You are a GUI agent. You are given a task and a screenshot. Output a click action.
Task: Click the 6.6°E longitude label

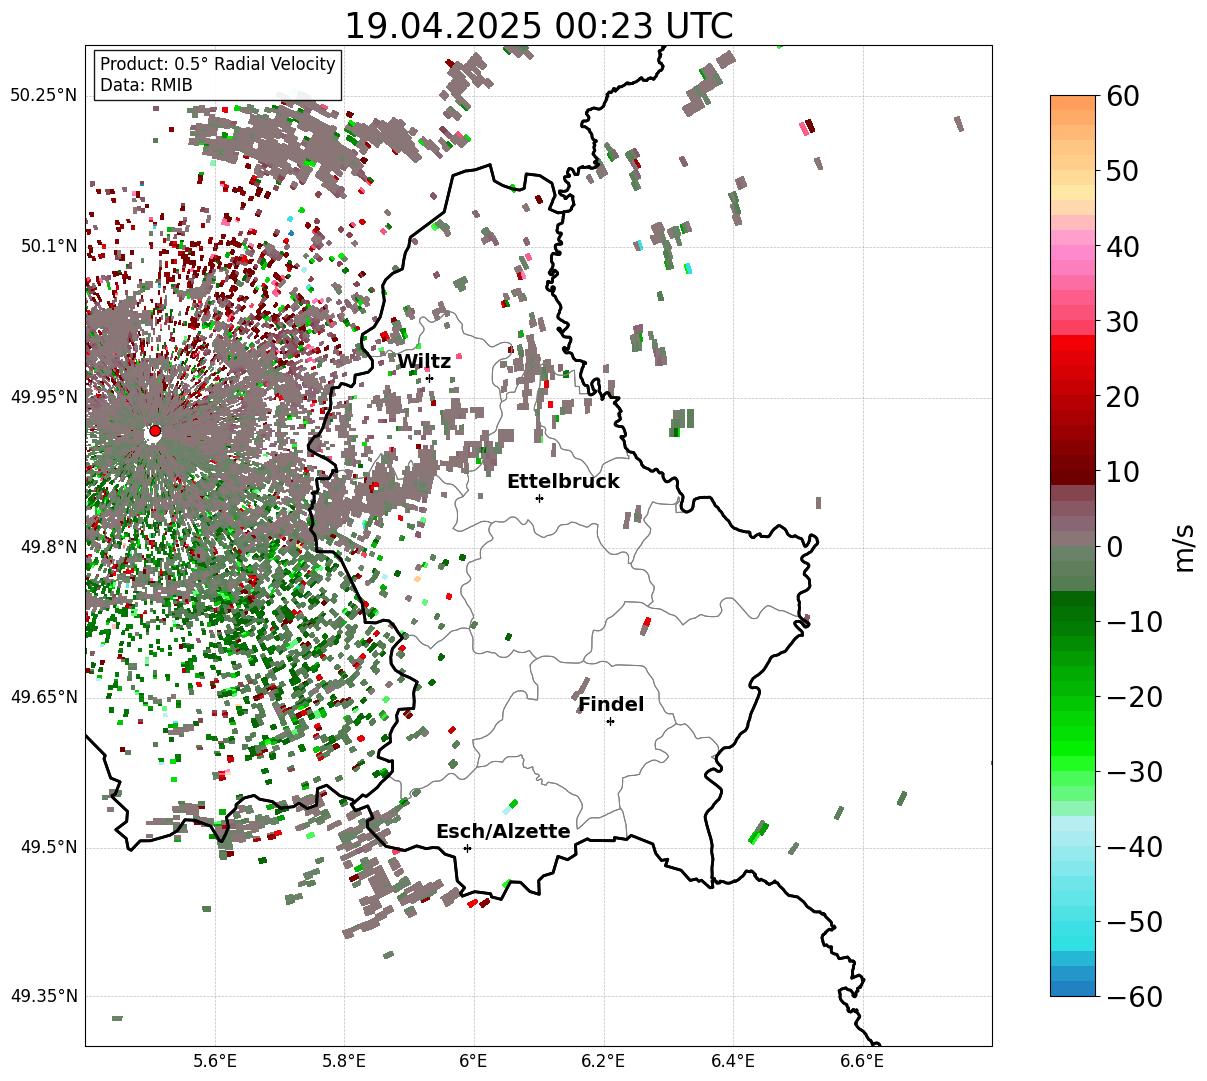tap(862, 1060)
